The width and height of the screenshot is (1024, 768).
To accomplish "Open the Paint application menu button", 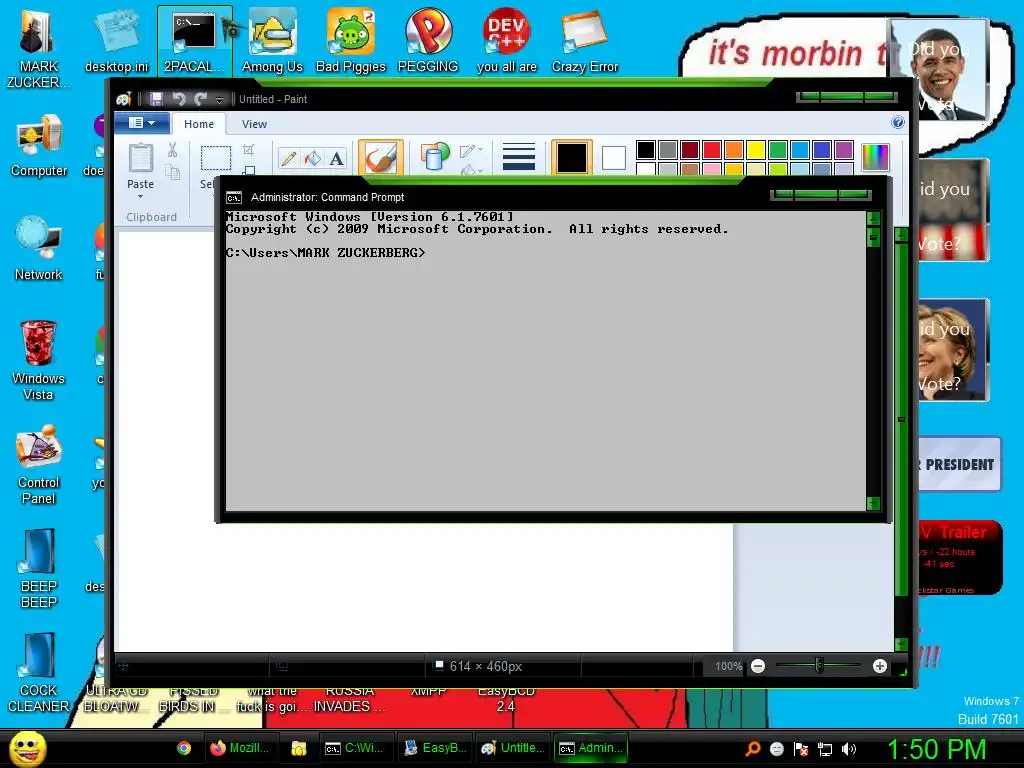I will click(x=142, y=123).
